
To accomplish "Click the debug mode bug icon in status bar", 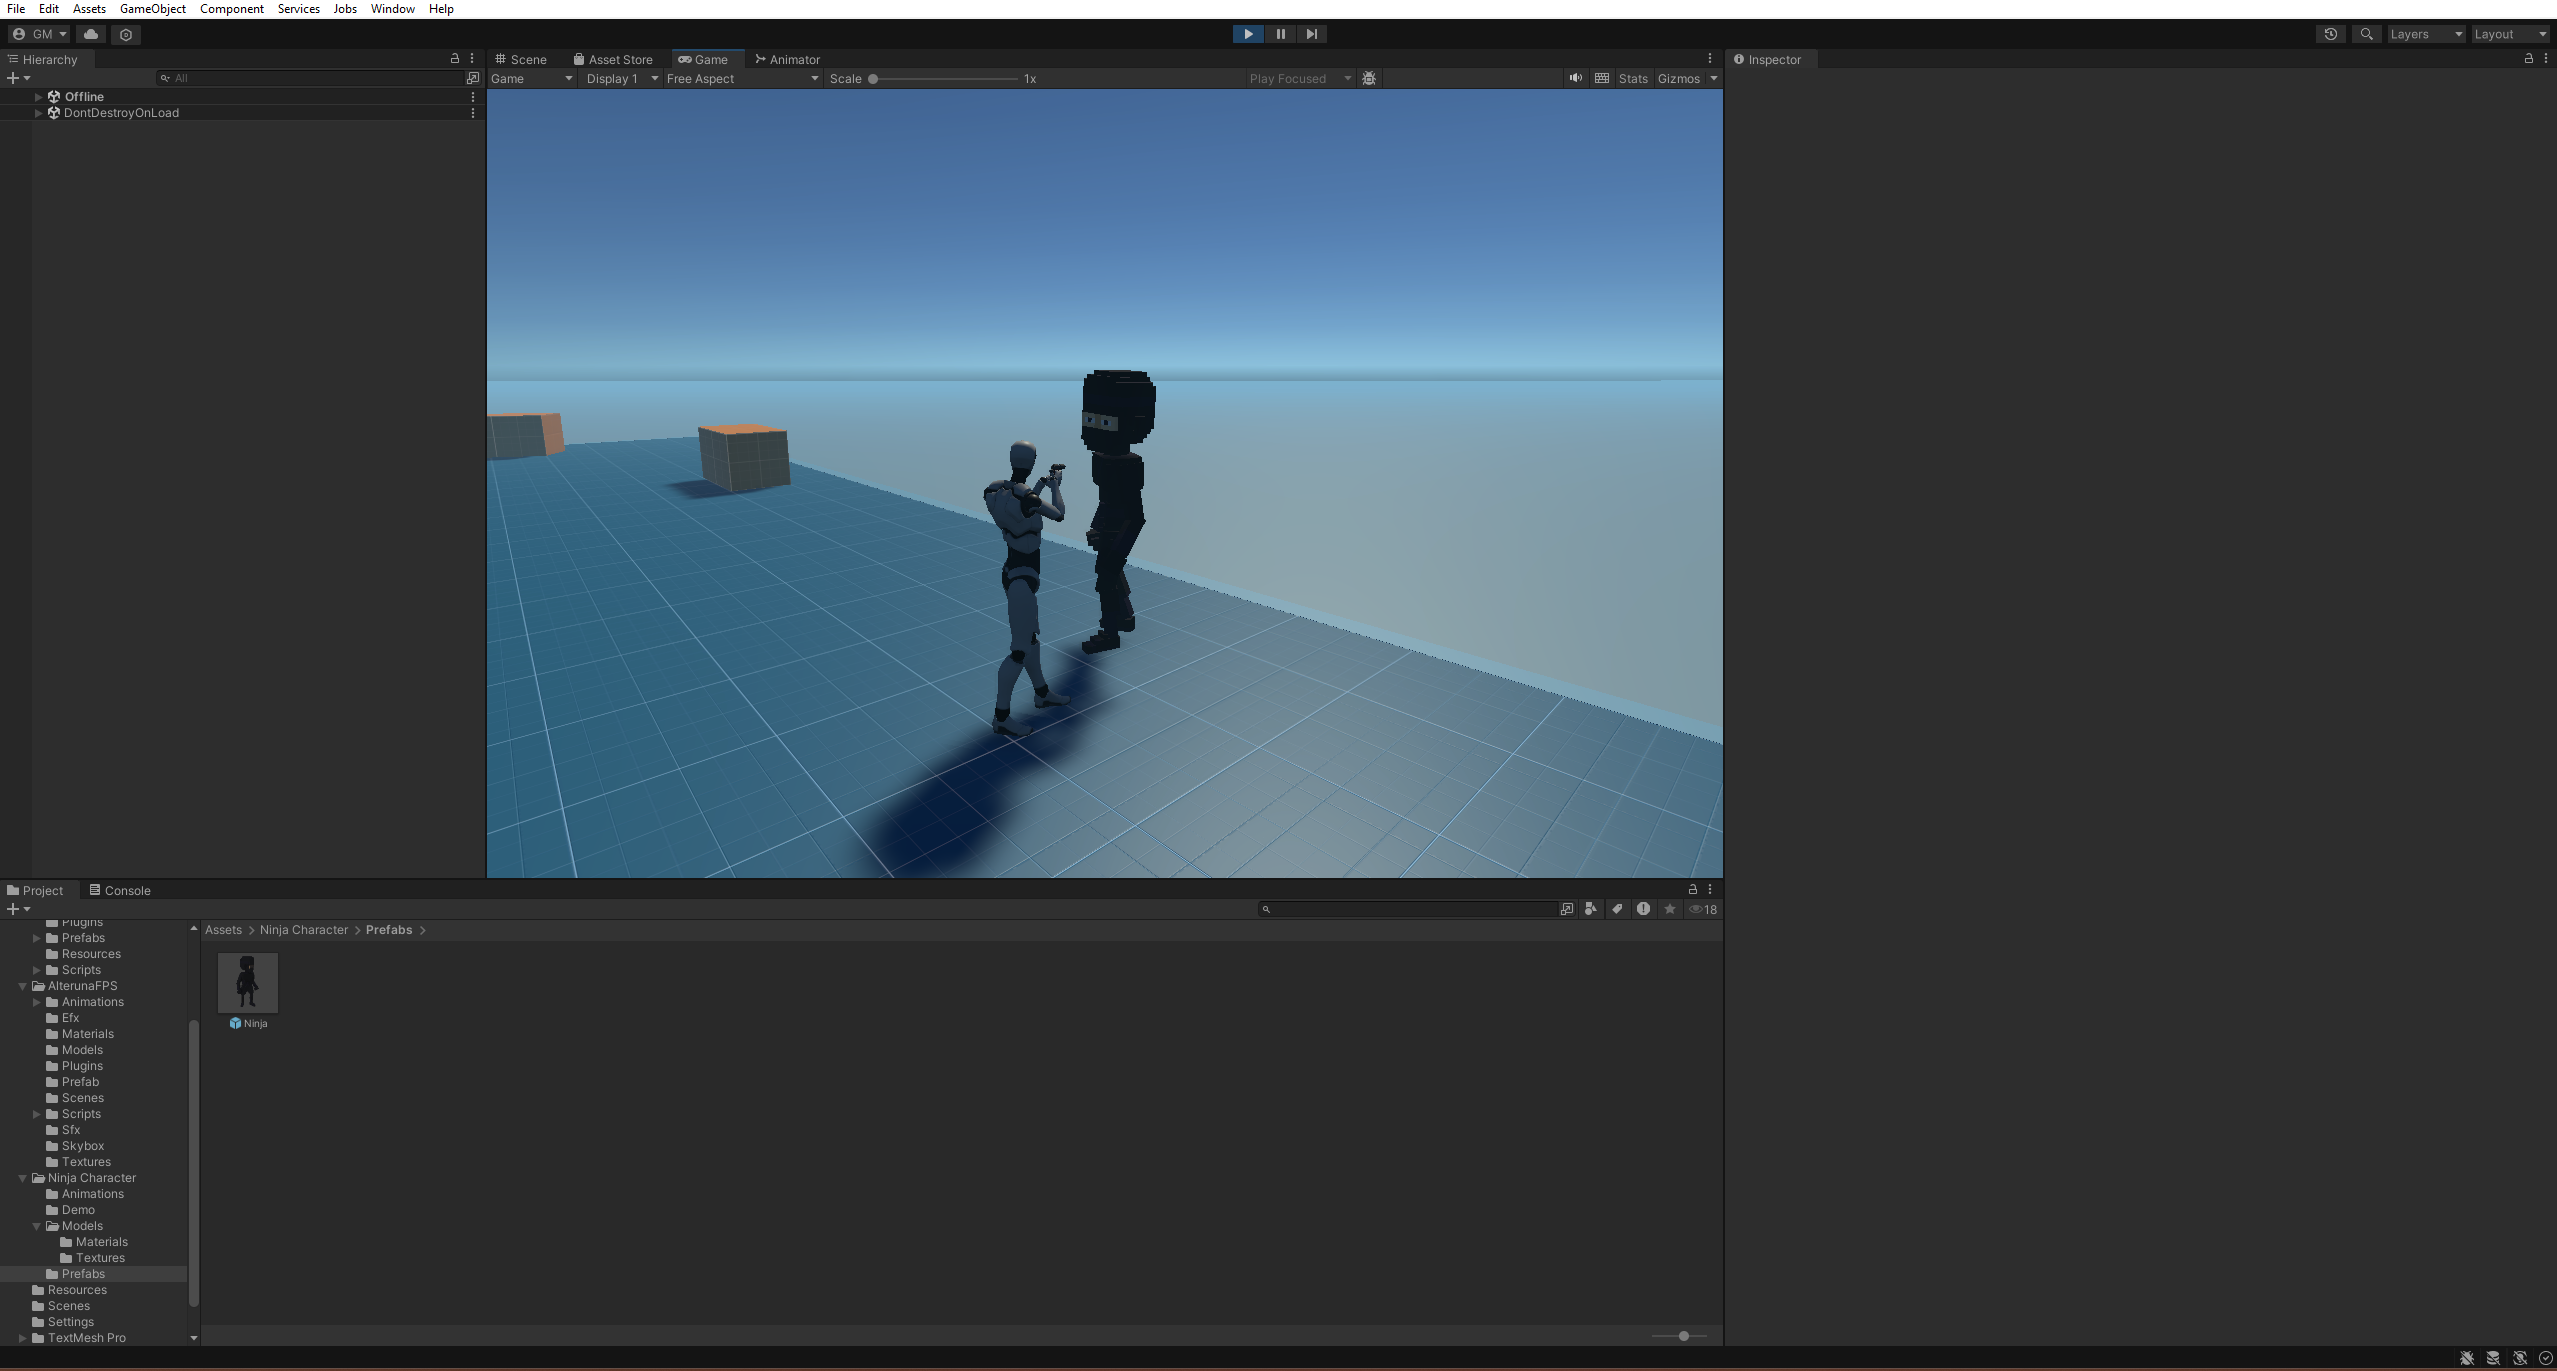I will (x=2467, y=1358).
